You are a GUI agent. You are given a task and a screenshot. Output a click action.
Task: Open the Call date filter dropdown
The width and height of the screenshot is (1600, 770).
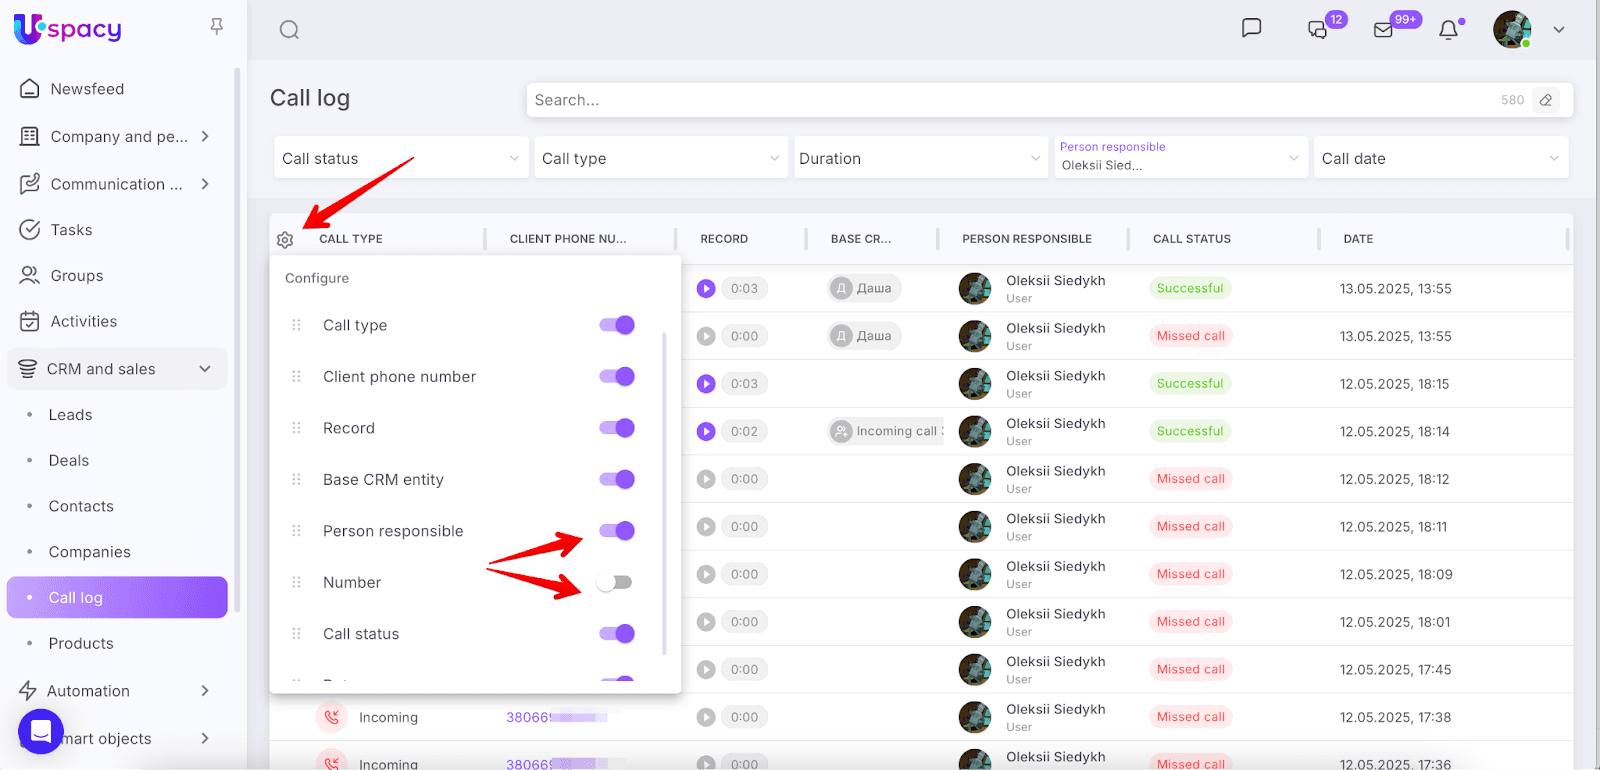coord(1439,158)
